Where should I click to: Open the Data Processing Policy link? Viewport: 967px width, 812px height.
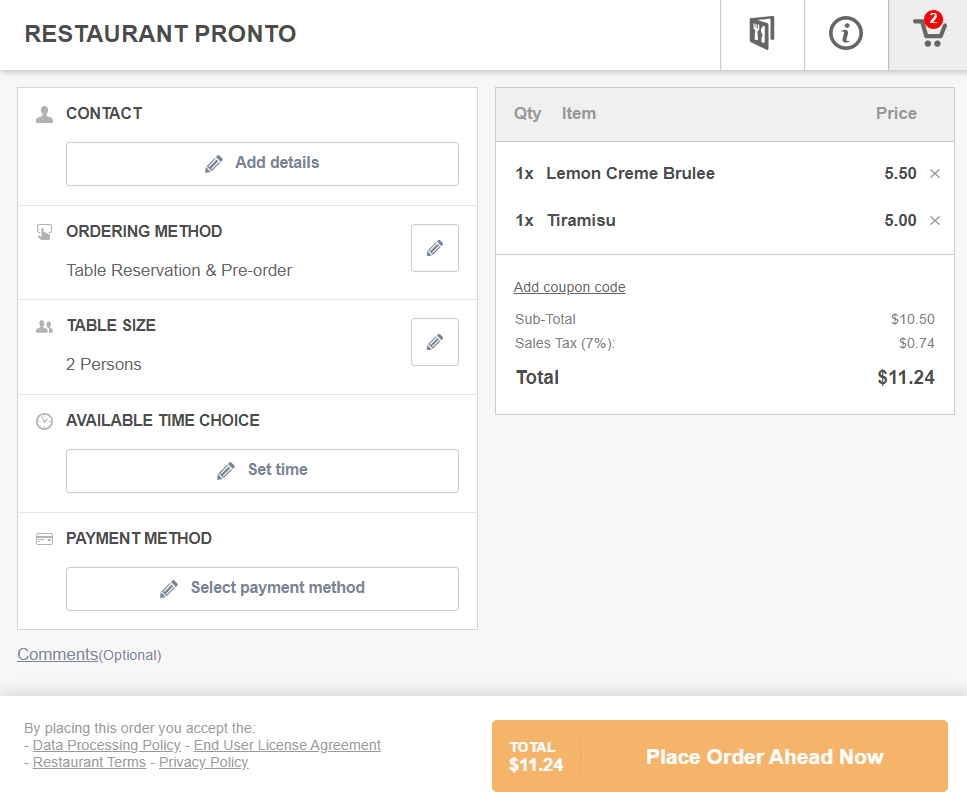107,745
